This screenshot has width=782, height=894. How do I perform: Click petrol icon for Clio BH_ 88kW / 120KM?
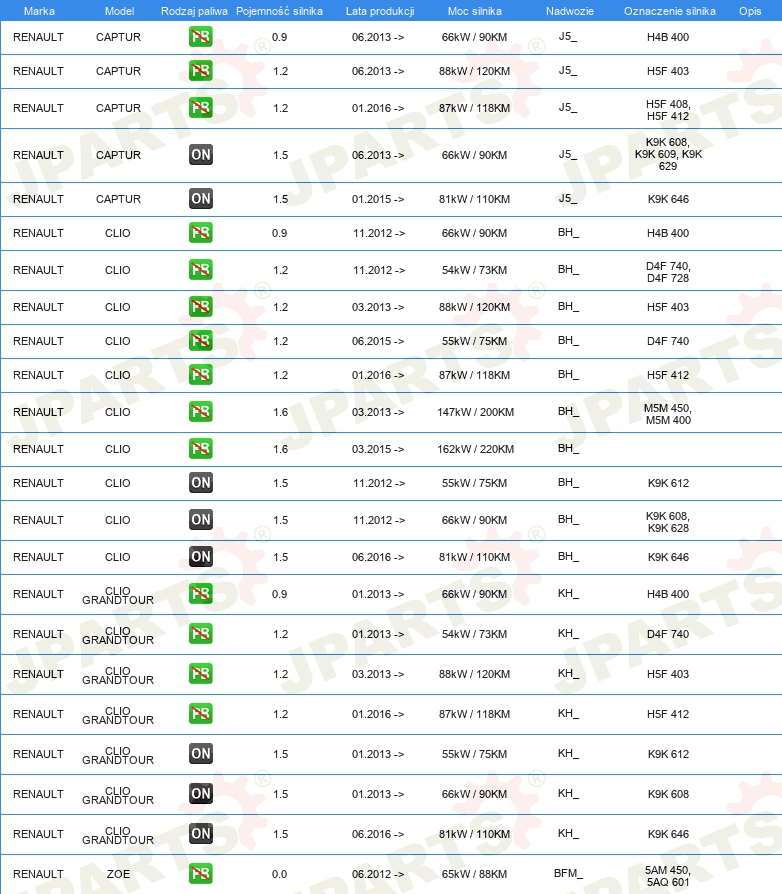point(201,307)
